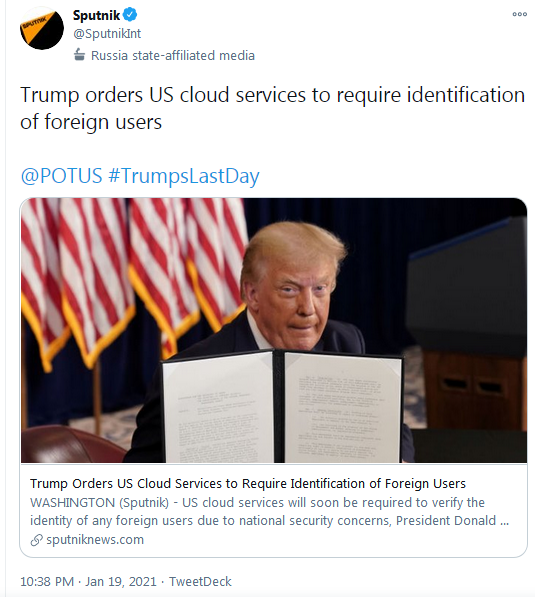The height and width of the screenshot is (597, 535).
Task: Click the blue verified checkmark badge
Action: [130, 15]
